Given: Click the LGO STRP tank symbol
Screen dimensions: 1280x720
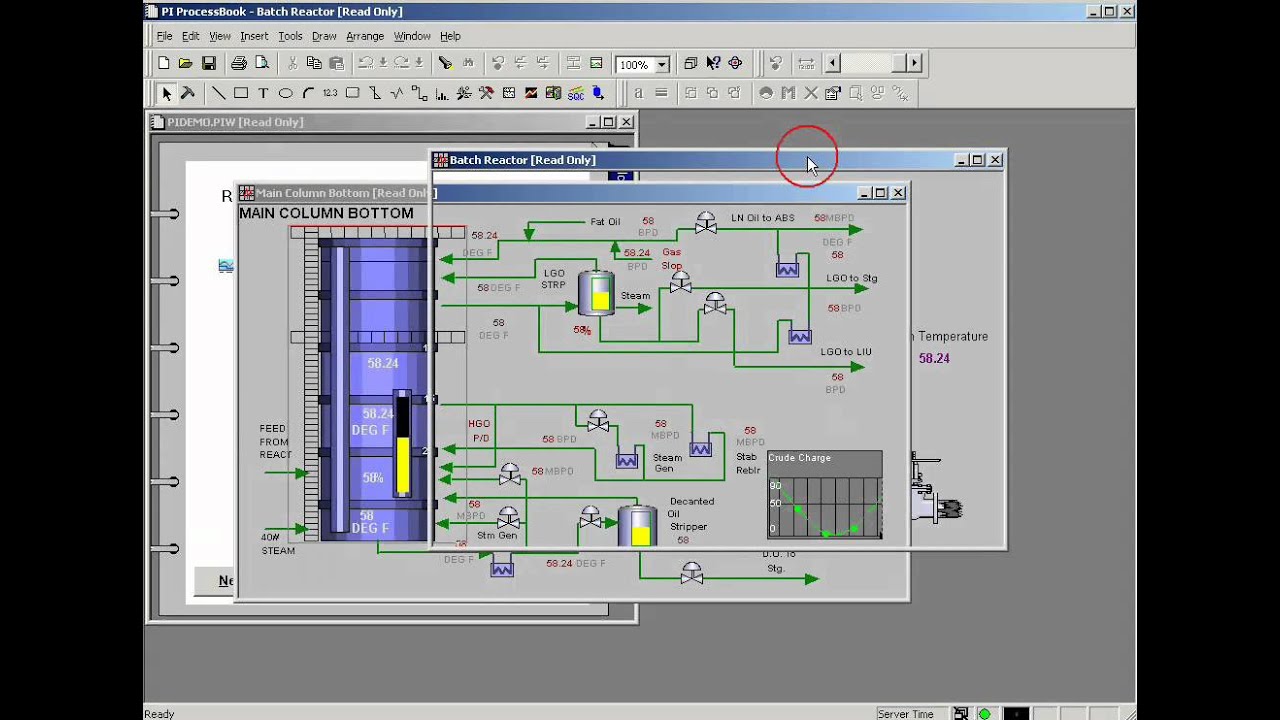Looking at the screenshot, I should tap(597, 293).
